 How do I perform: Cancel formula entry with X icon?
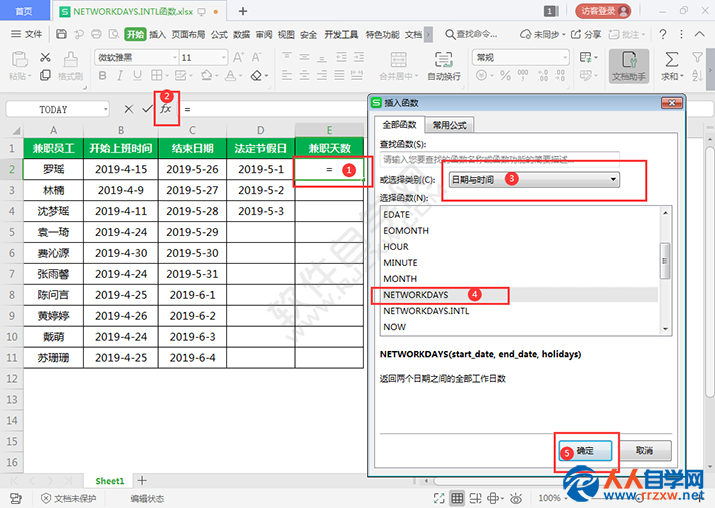point(129,109)
